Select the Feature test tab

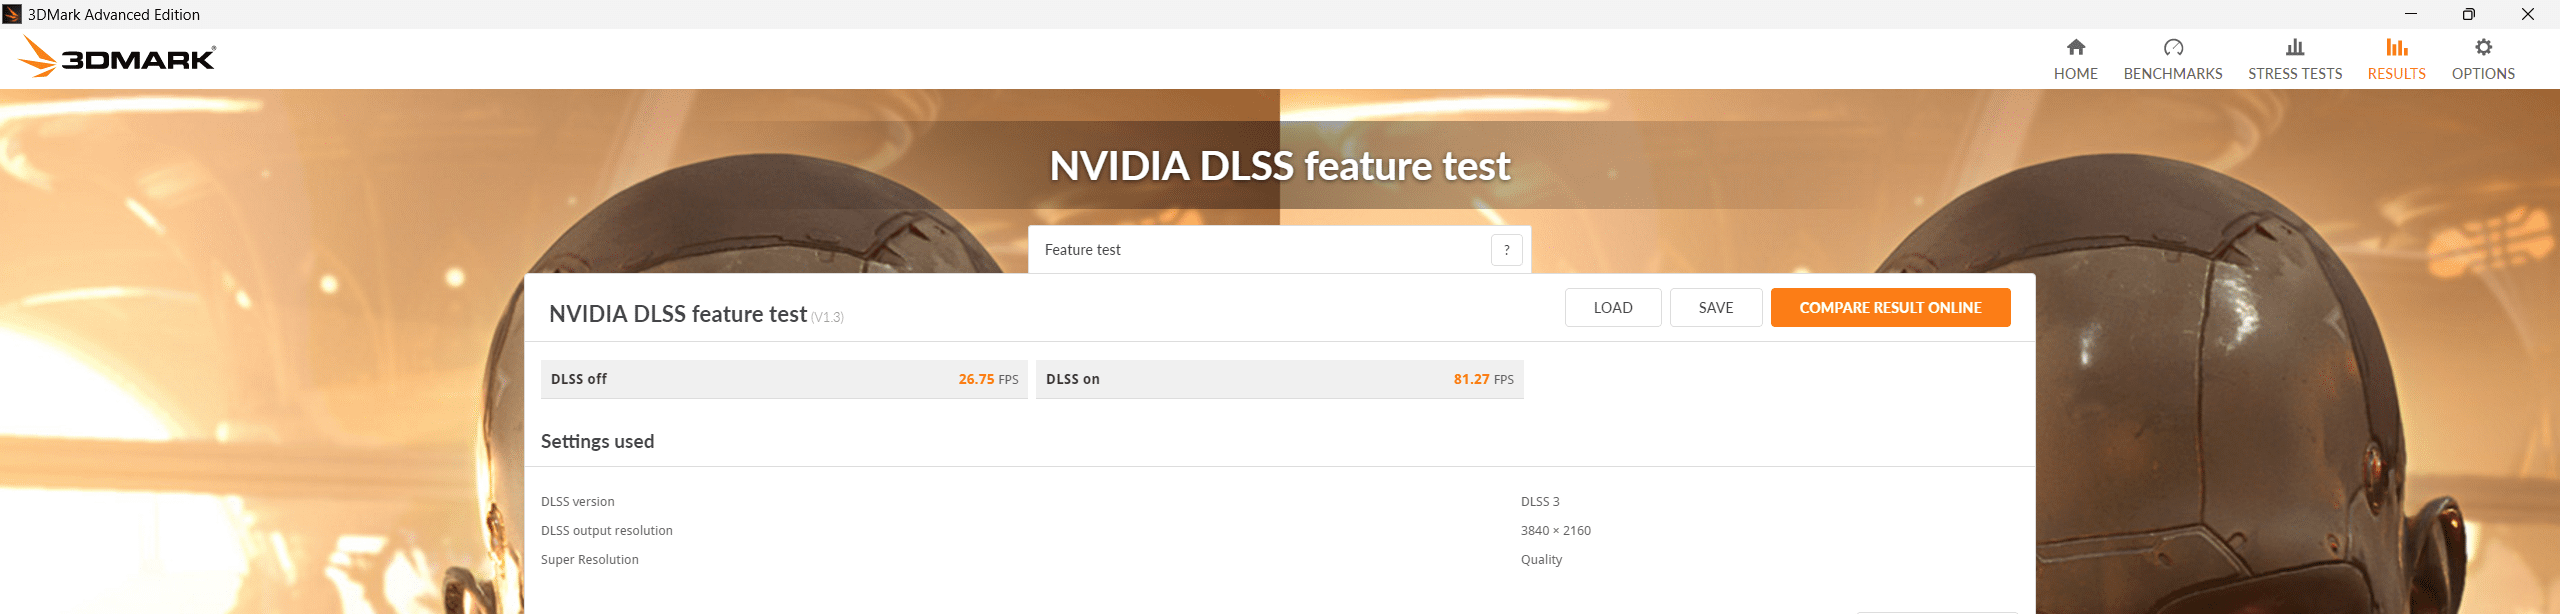coord(1083,250)
